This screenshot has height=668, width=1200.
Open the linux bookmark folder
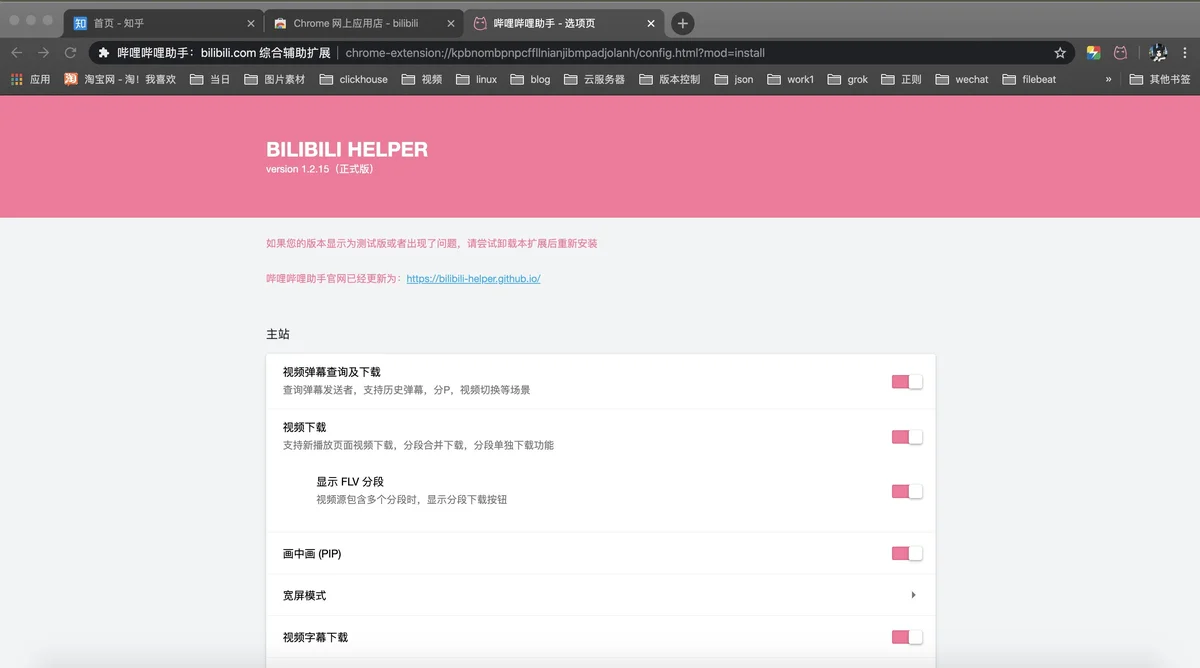[476, 79]
